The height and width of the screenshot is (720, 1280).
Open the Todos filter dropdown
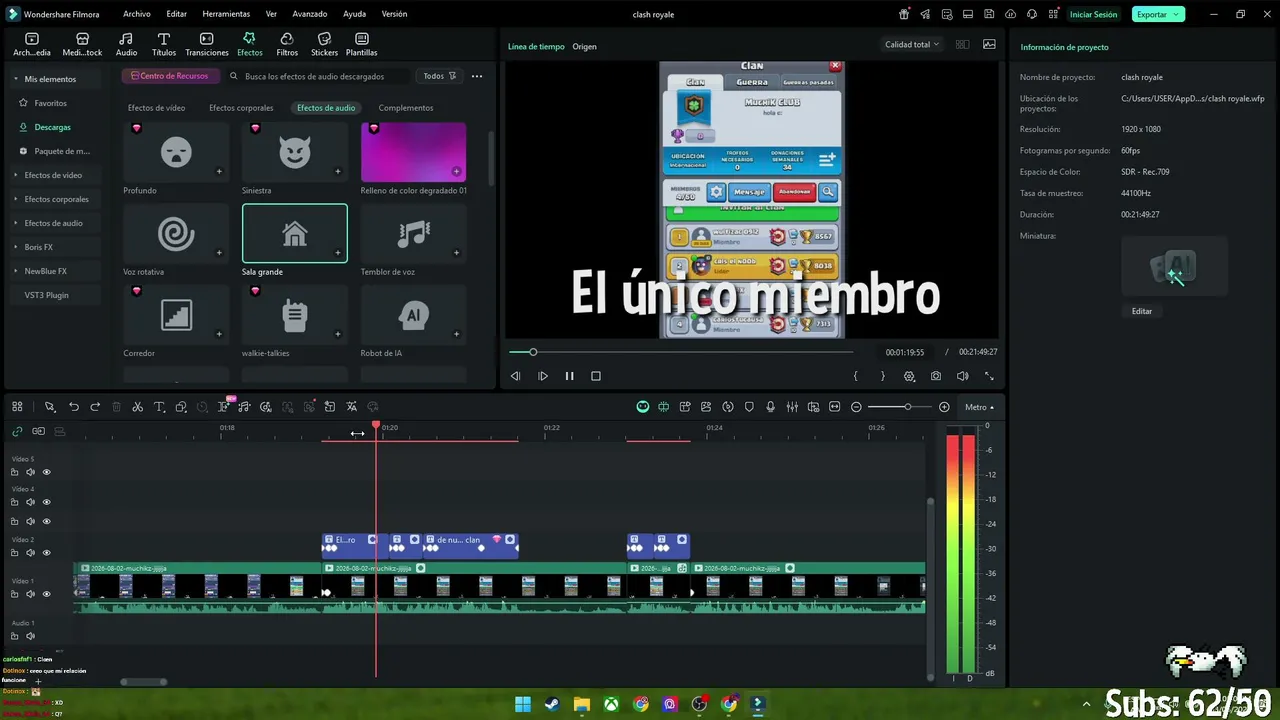click(x=439, y=76)
